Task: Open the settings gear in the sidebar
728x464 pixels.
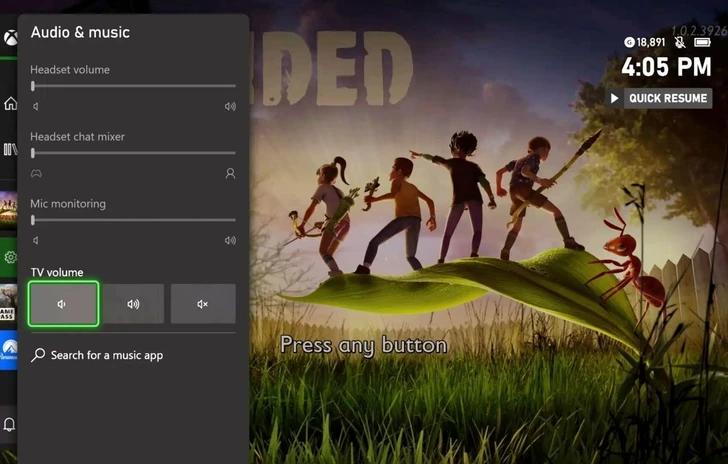Action: [x=10, y=257]
